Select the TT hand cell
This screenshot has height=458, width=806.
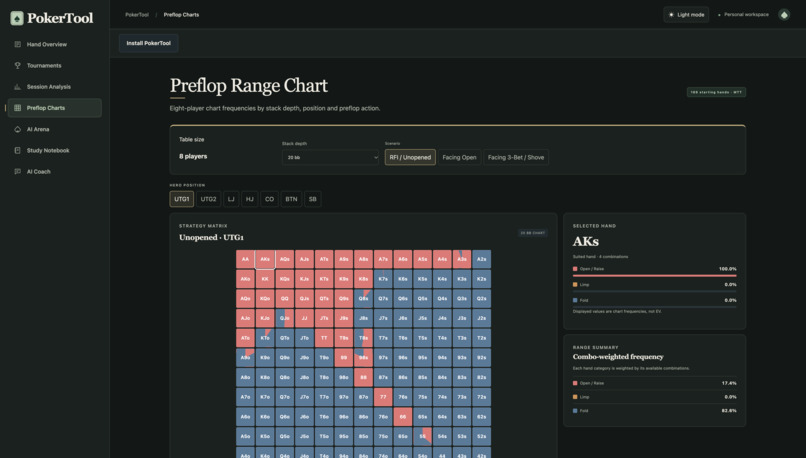[x=324, y=338]
